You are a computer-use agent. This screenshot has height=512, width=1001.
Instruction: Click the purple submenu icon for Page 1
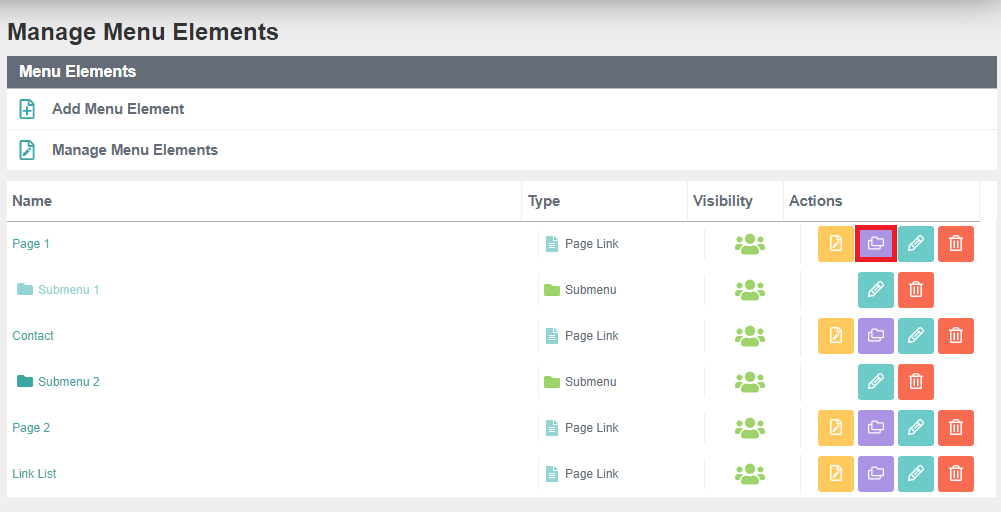pyautogui.click(x=876, y=244)
